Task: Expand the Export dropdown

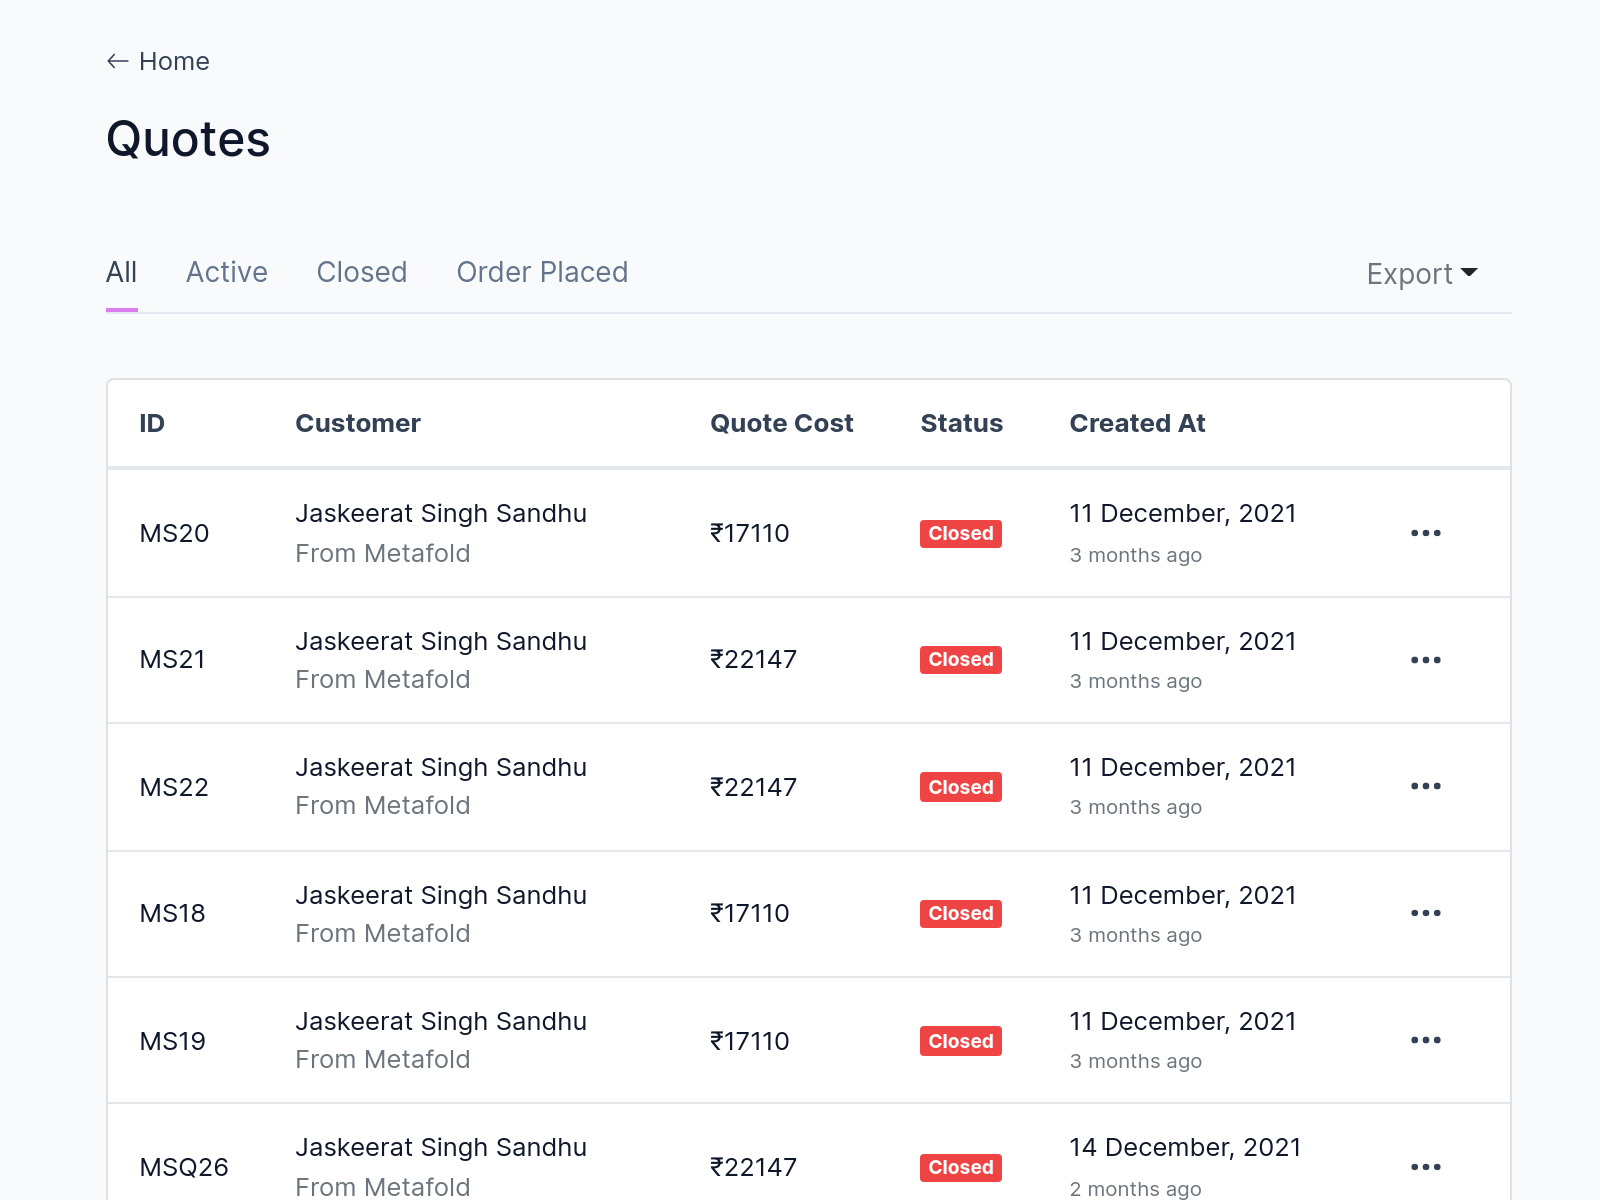Action: tap(1422, 274)
